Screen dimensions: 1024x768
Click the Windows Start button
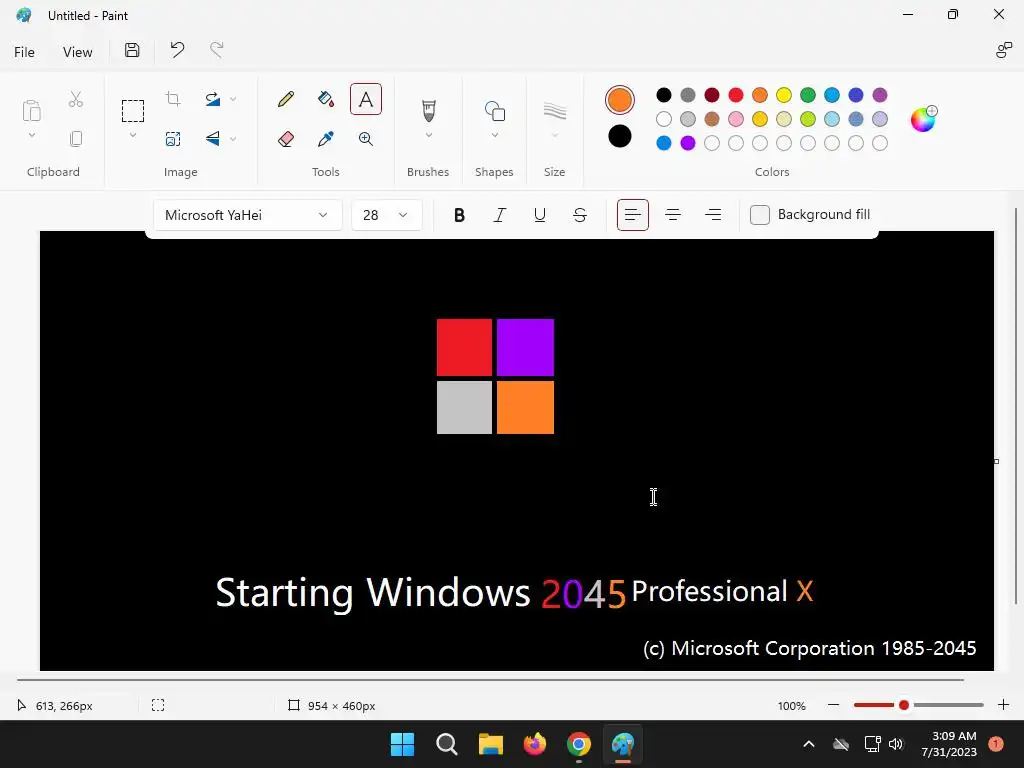402,744
